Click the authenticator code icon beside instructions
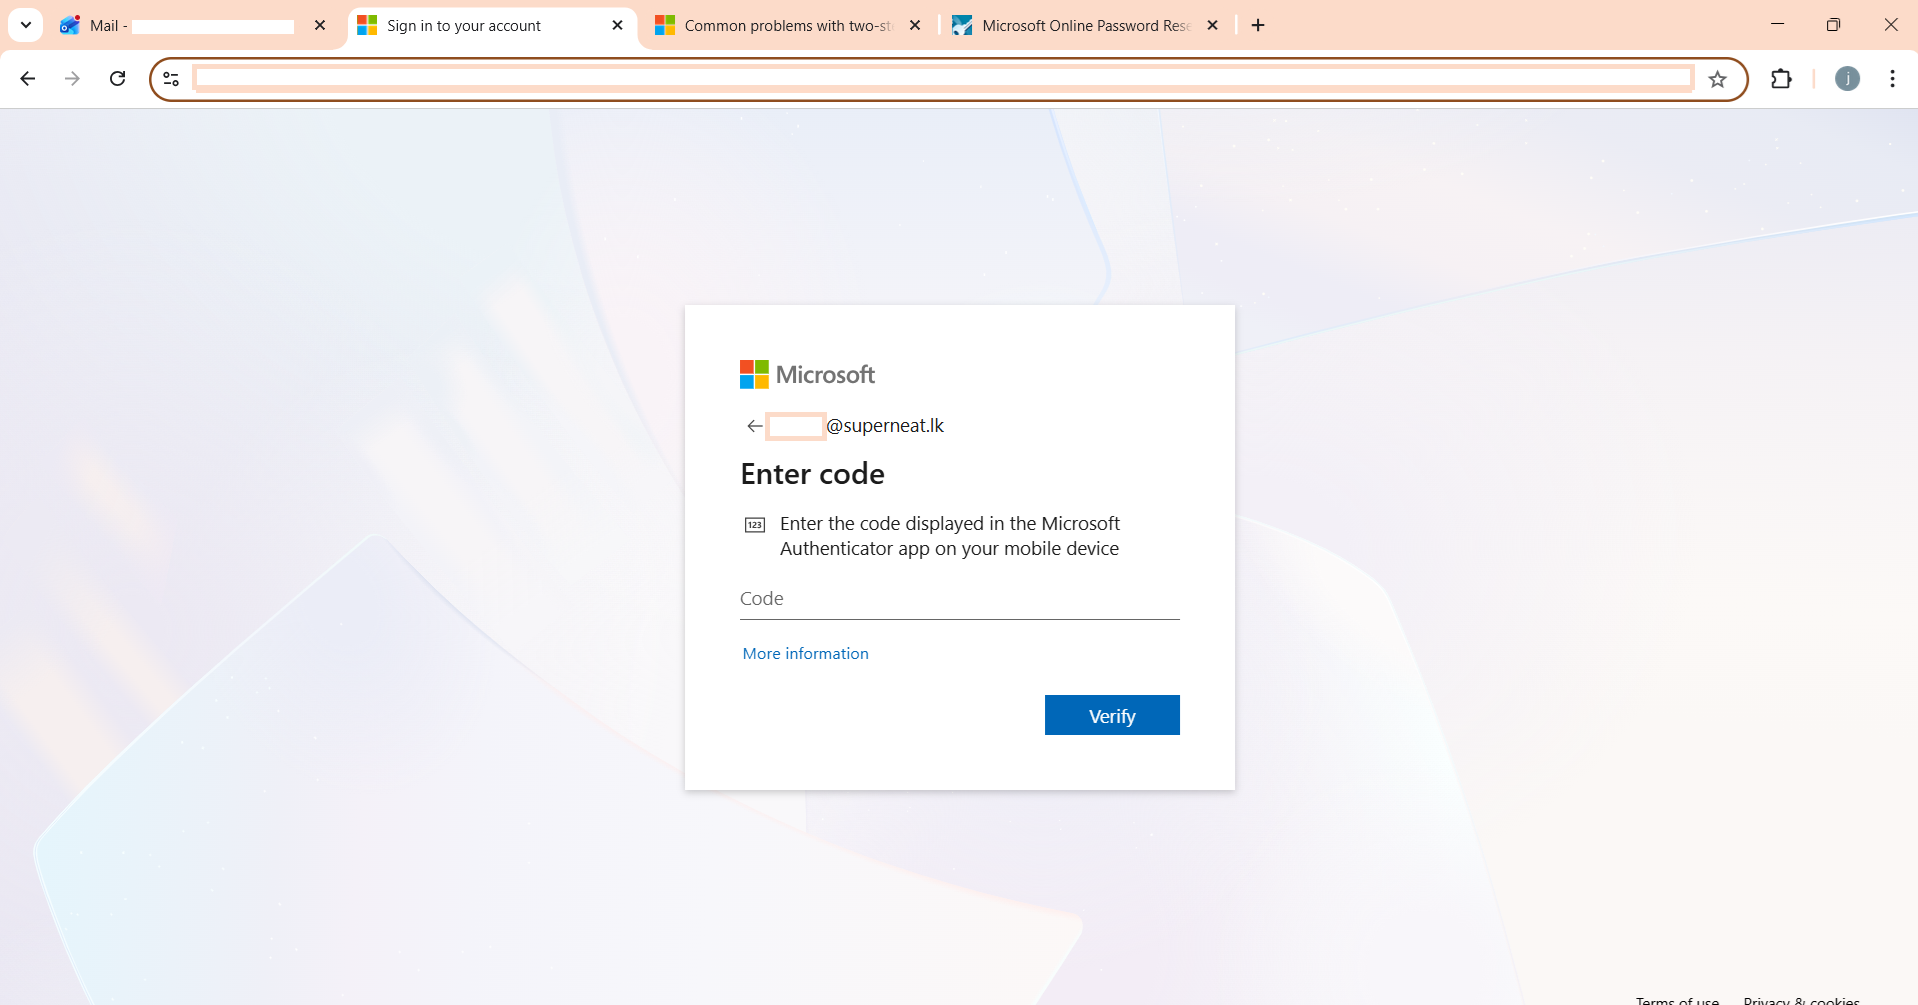Viewport: 1918px width, 1005px height. tap(755, 525)
